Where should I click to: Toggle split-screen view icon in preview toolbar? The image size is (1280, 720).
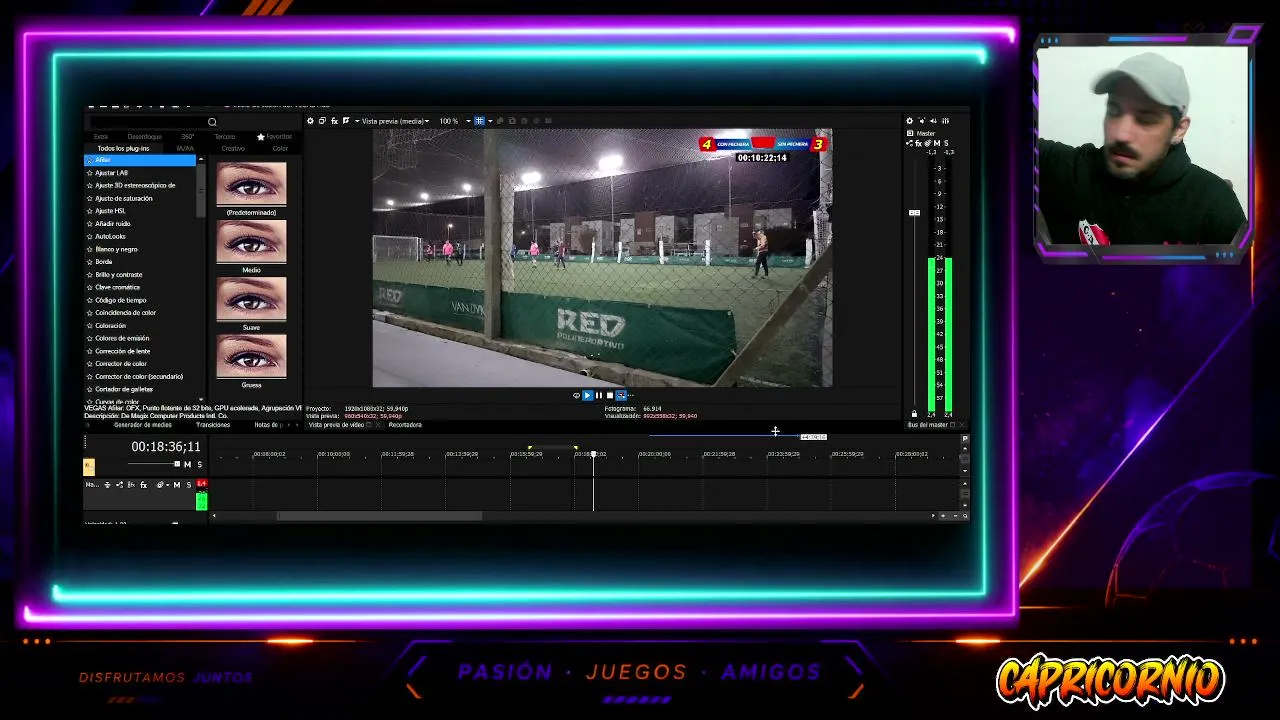tap(346, 121)
